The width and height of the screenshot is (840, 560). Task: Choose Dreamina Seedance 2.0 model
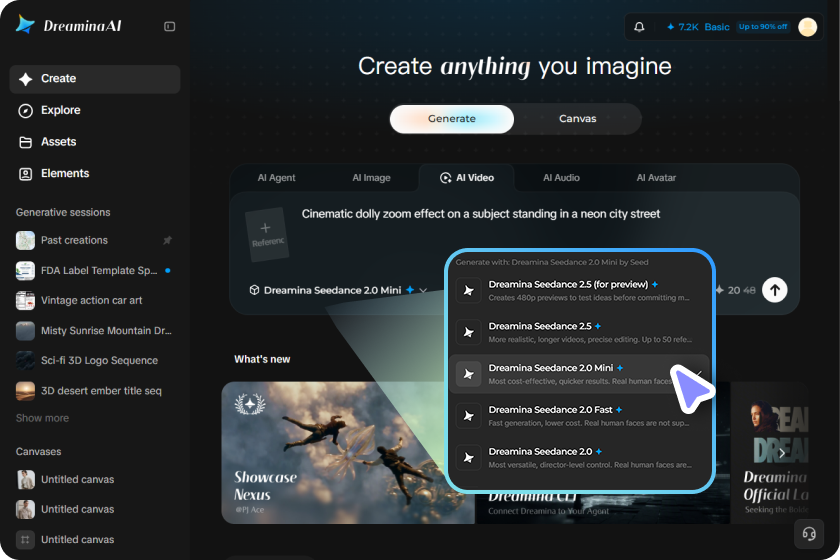[x=579, y=458]
